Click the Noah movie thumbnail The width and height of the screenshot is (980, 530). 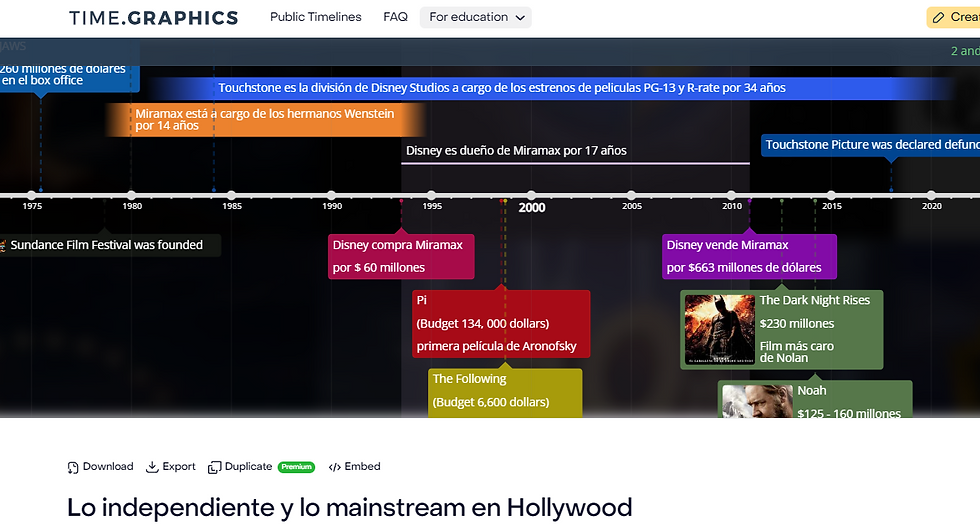(x=757, y=401)
